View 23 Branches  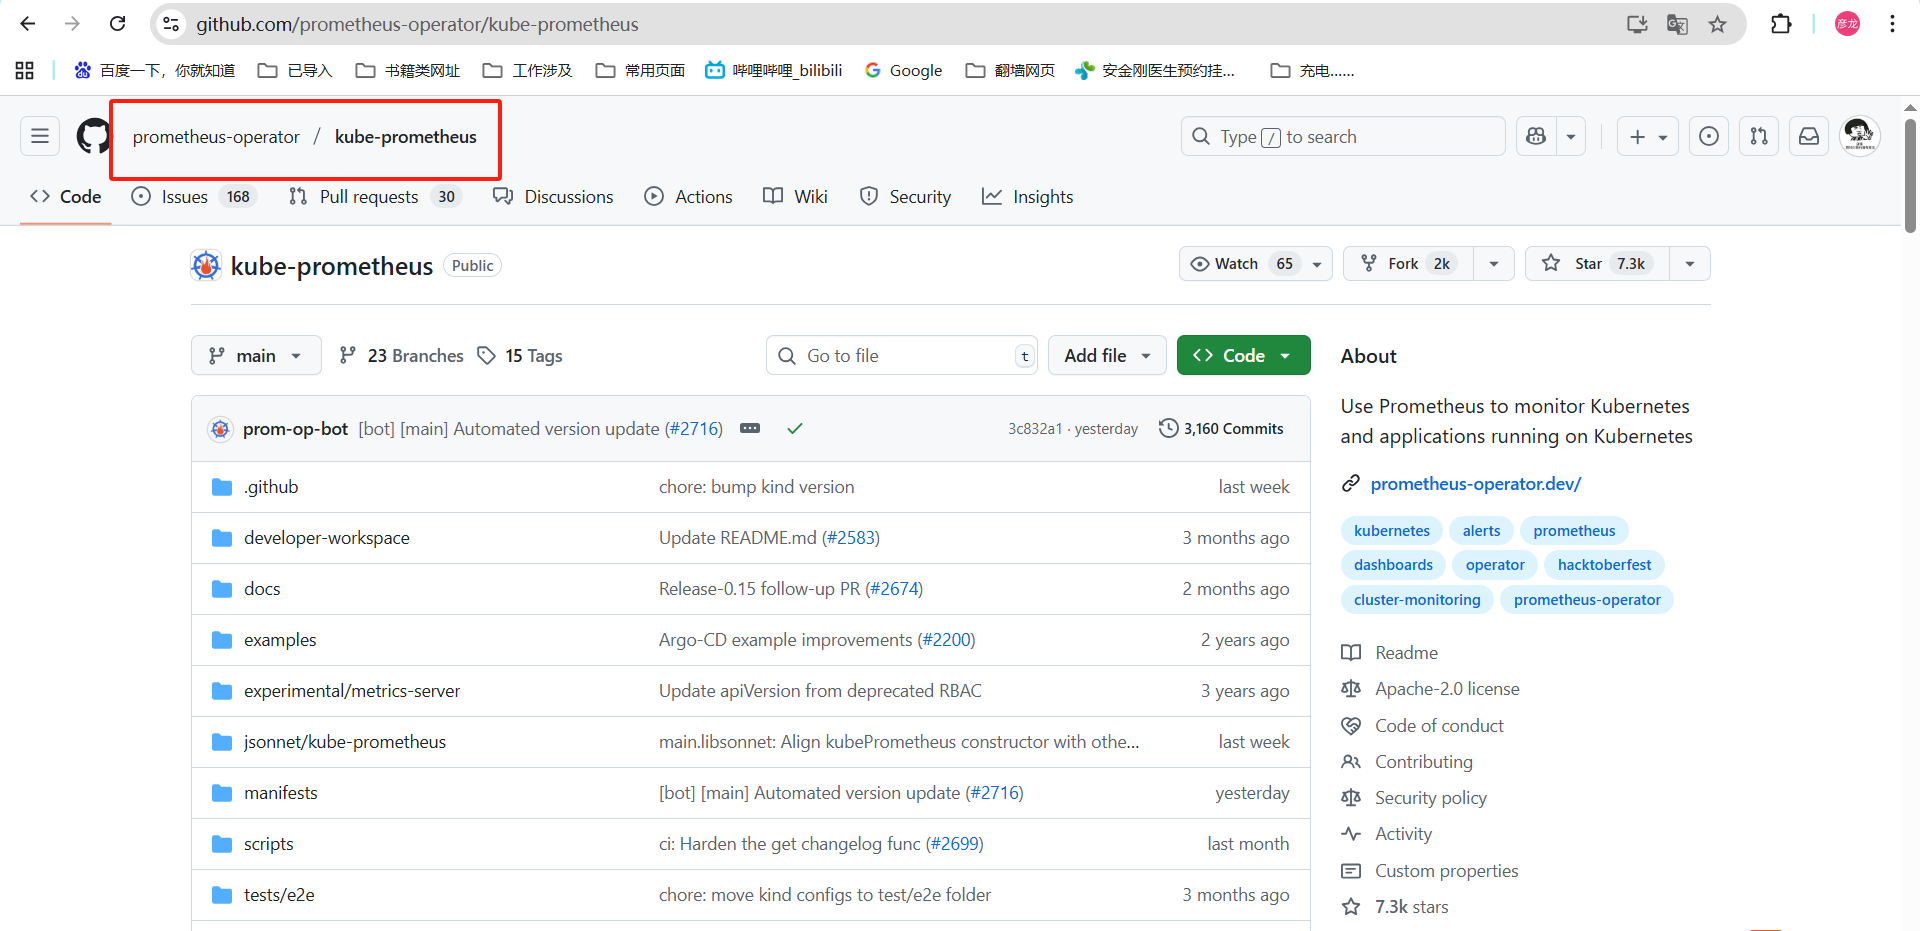pyautogui.click(x=401, y=355)
